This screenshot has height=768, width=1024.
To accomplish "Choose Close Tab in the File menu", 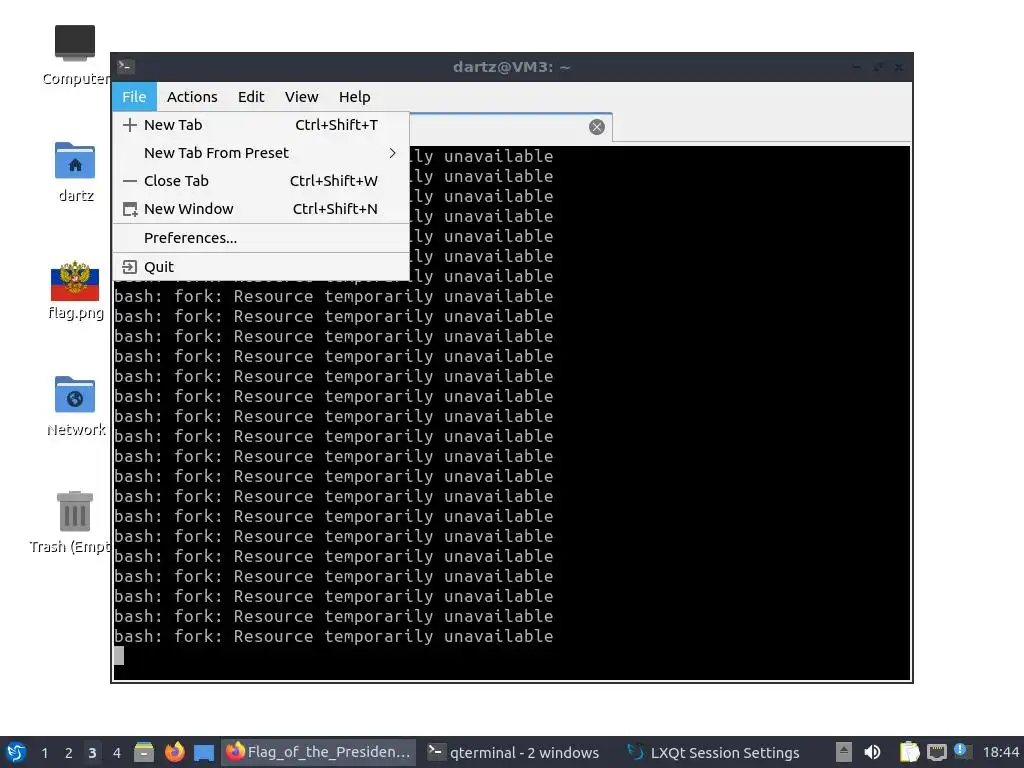I will (261, 181).
